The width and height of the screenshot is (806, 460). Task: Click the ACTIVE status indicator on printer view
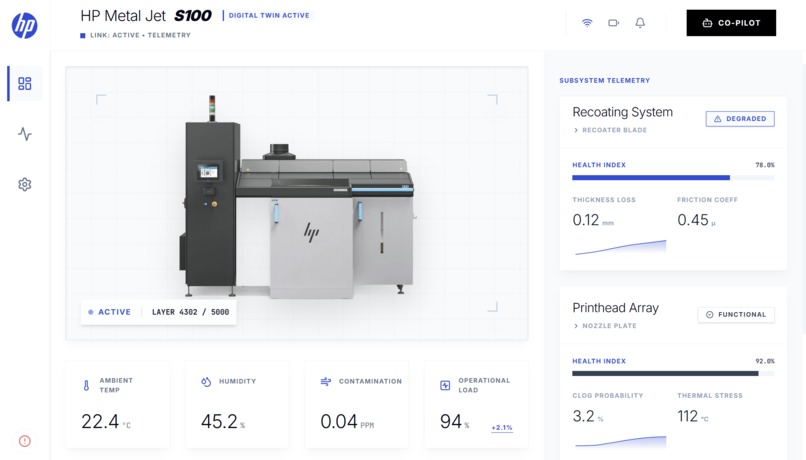coord(109,312)
